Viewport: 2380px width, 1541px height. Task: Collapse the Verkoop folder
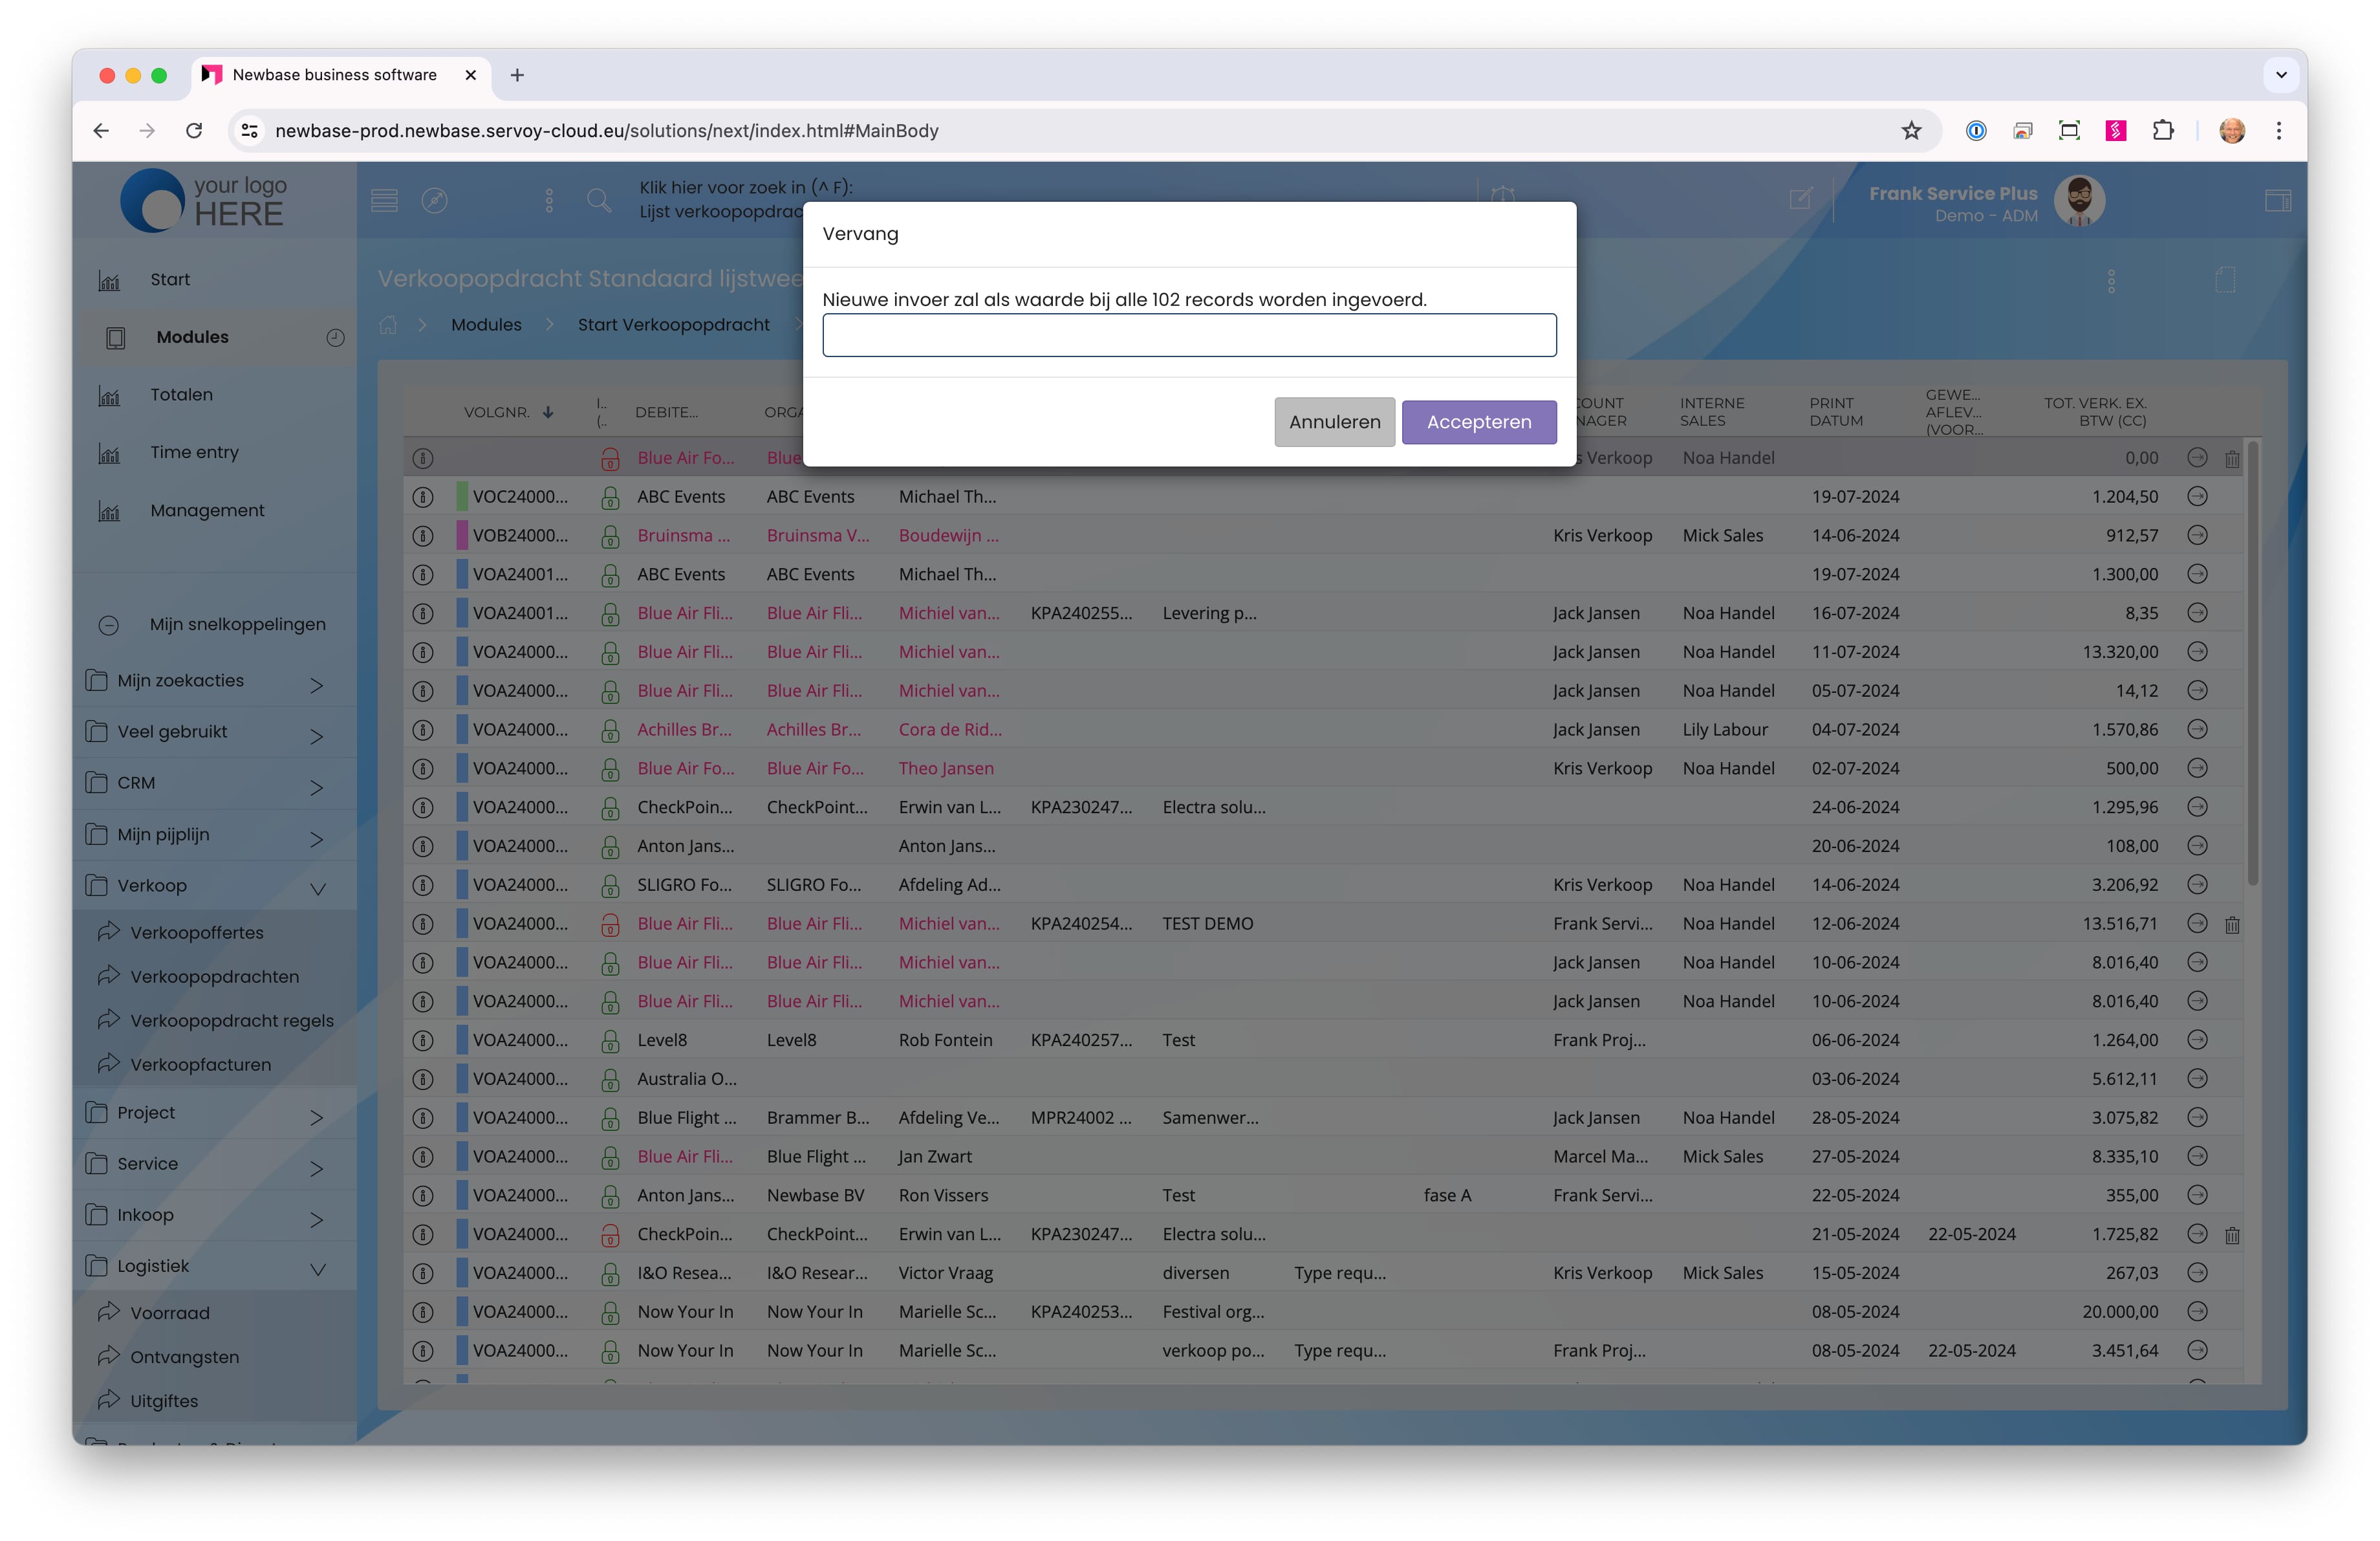click(x=318, y=888)
